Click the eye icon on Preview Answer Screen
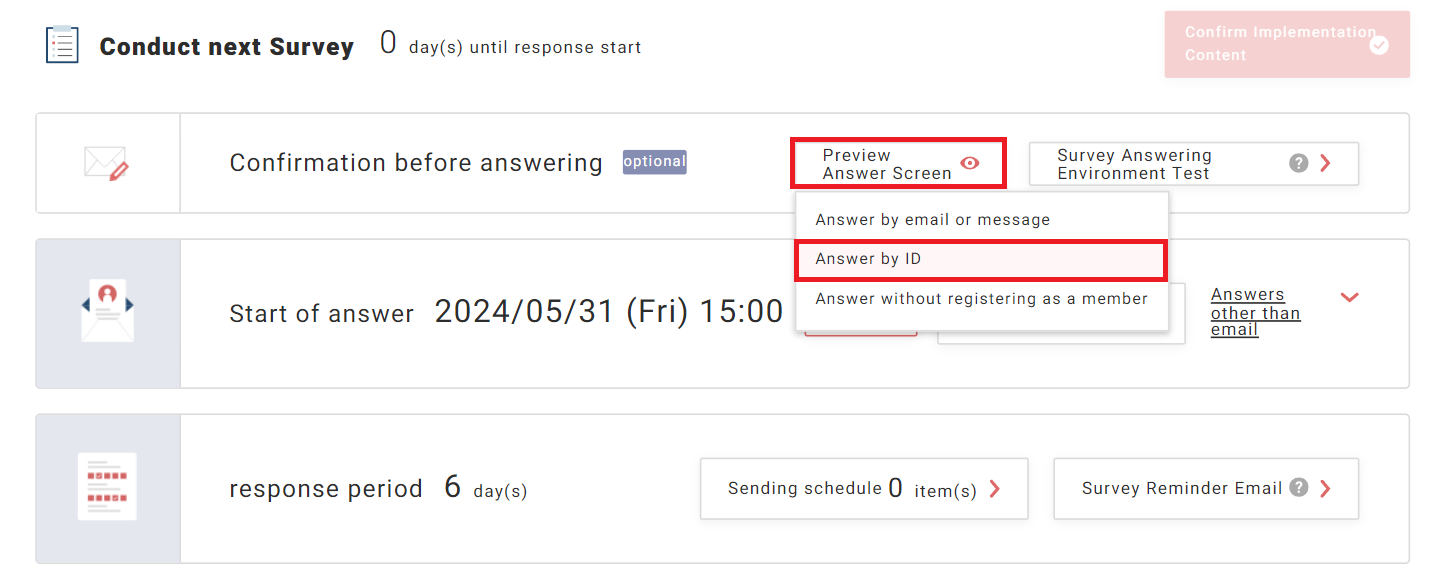The height and width of the screenshot is (586, 1441). (x=969, y=163)
